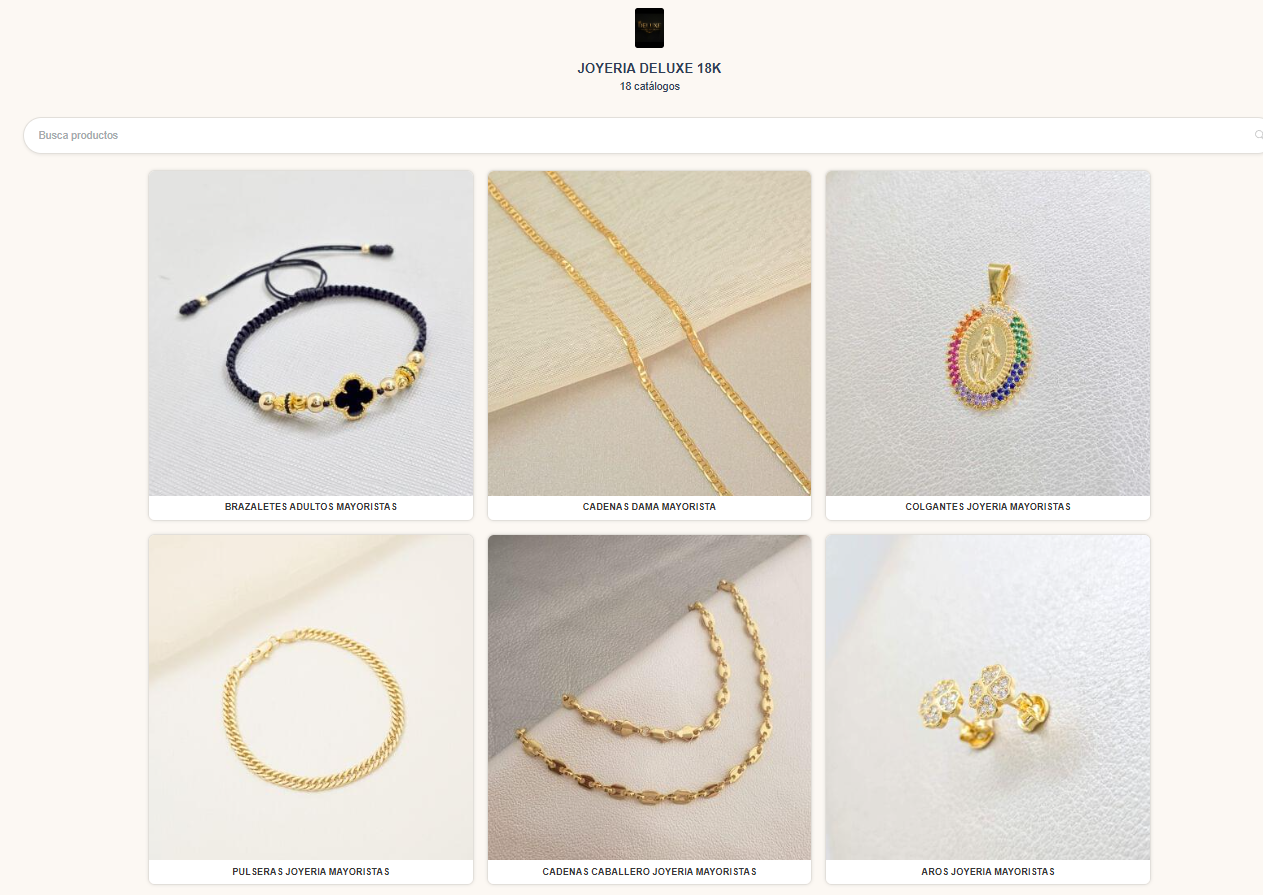Select PULSERAS JOYERIA MAYORISTAS label
The height and width of the screenshot is (895, 1263).
click(x=311, y=872)
